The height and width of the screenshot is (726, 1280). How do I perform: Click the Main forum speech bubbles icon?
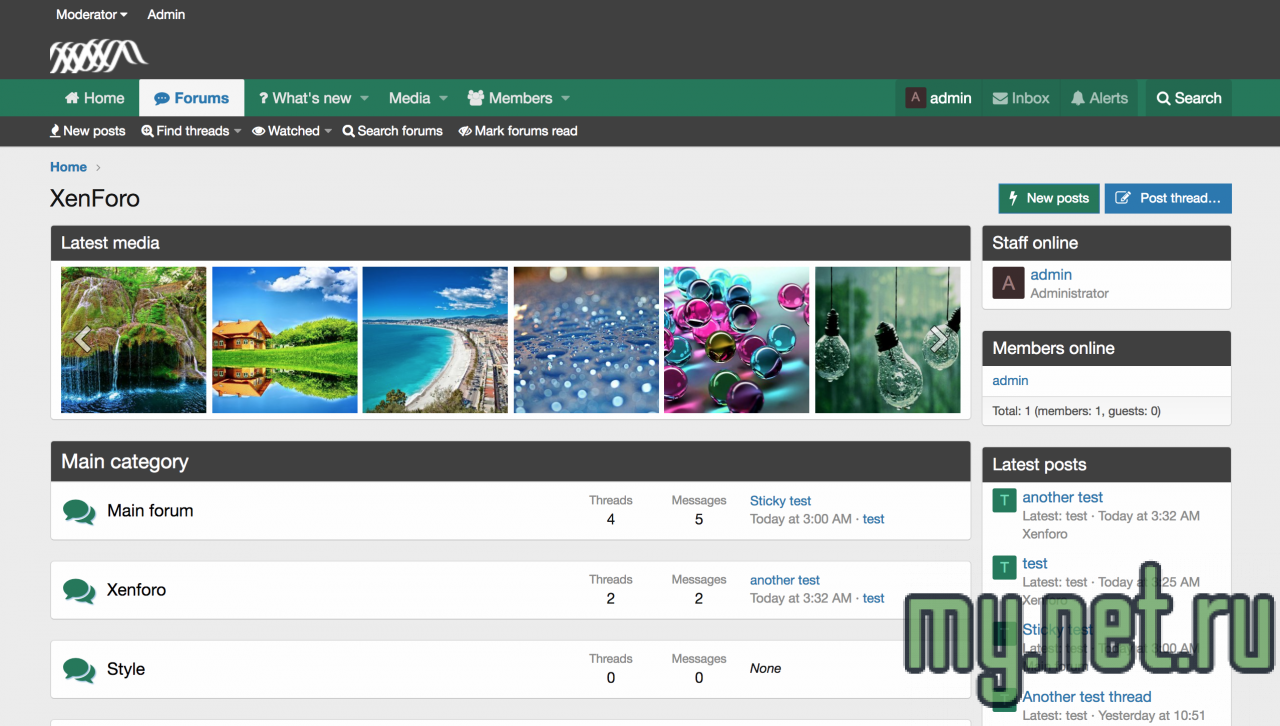79,511
